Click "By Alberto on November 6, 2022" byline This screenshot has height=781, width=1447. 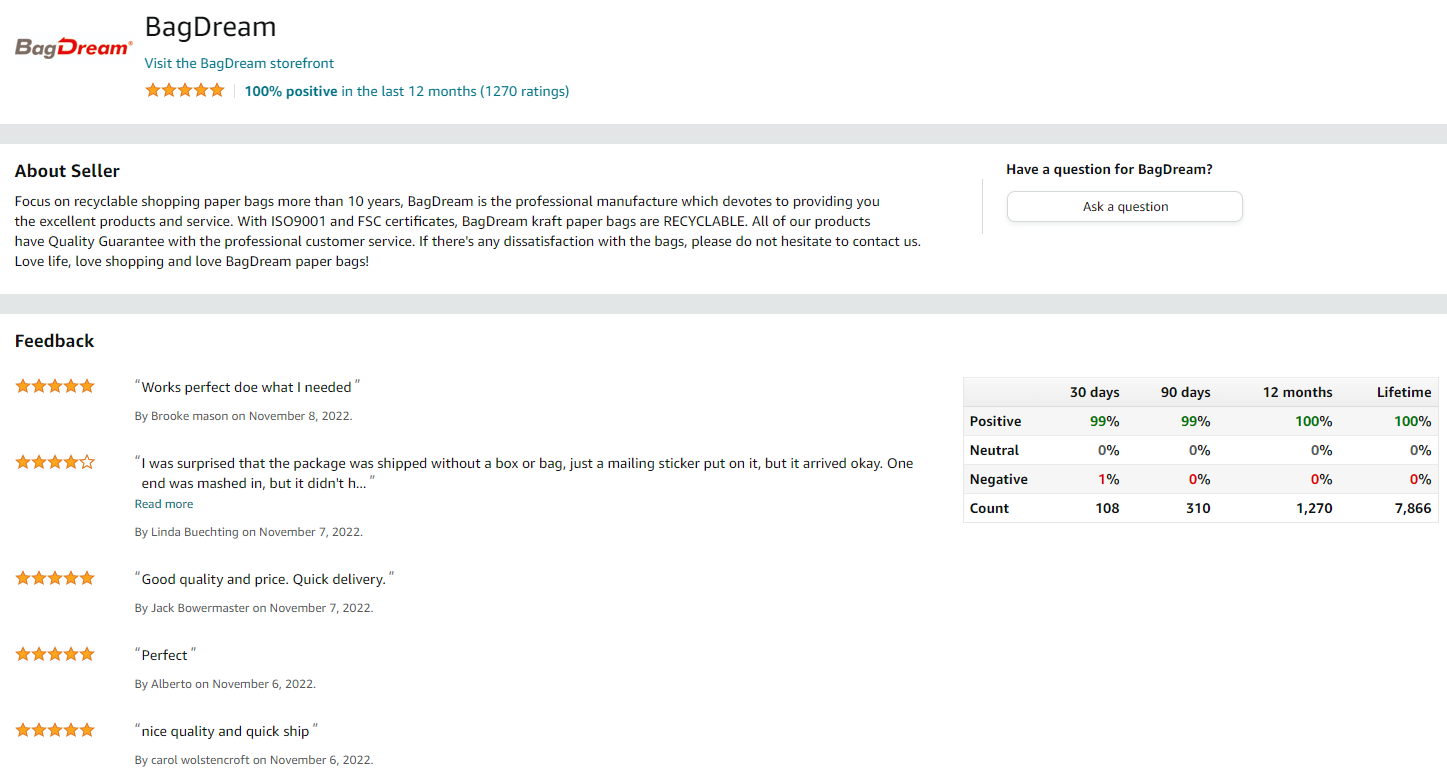click(225, 684)
